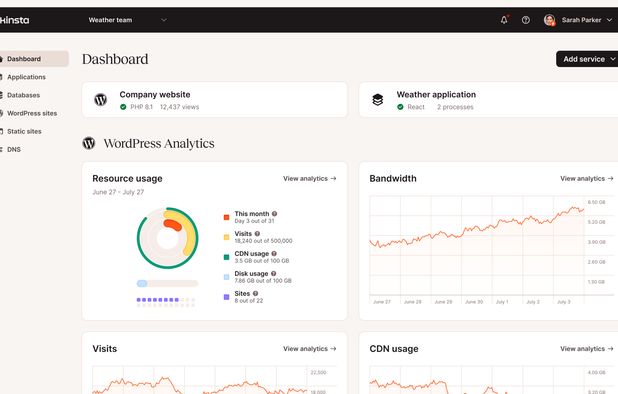
Task: Click the info icon next to Visits legend
Action: 257,233
